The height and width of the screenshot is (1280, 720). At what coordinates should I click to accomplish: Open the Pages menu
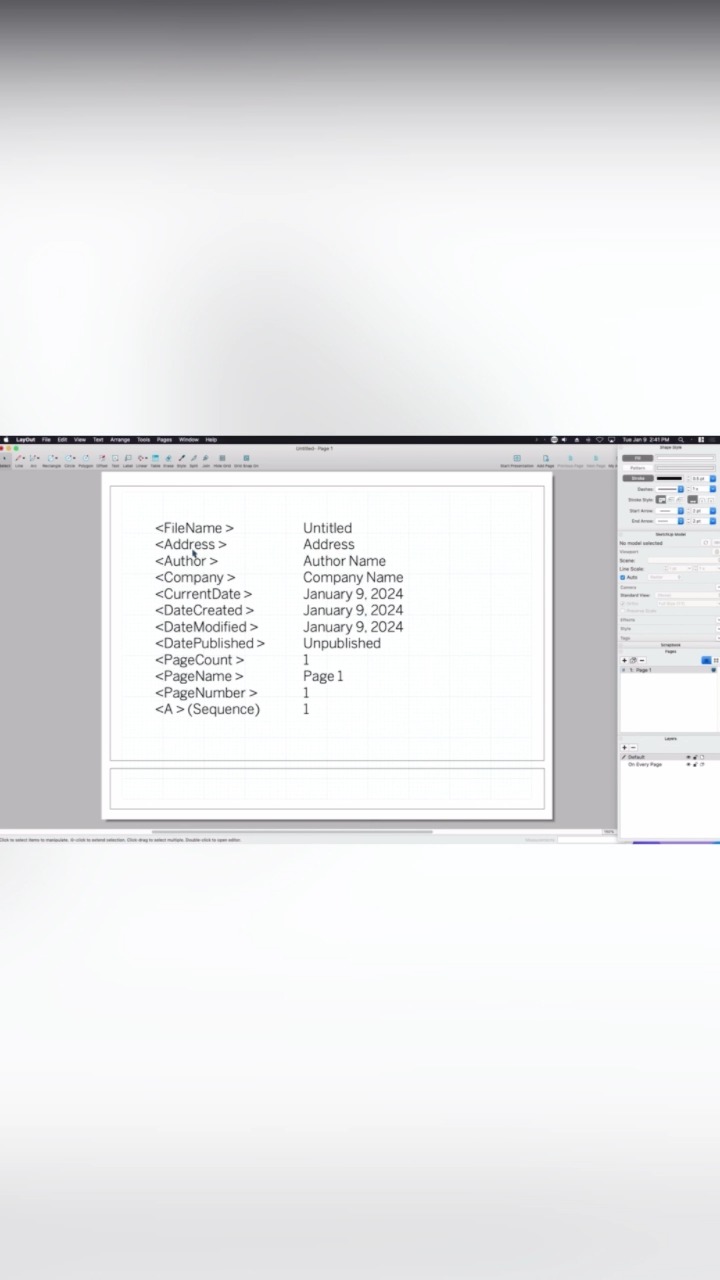[164, 440]
